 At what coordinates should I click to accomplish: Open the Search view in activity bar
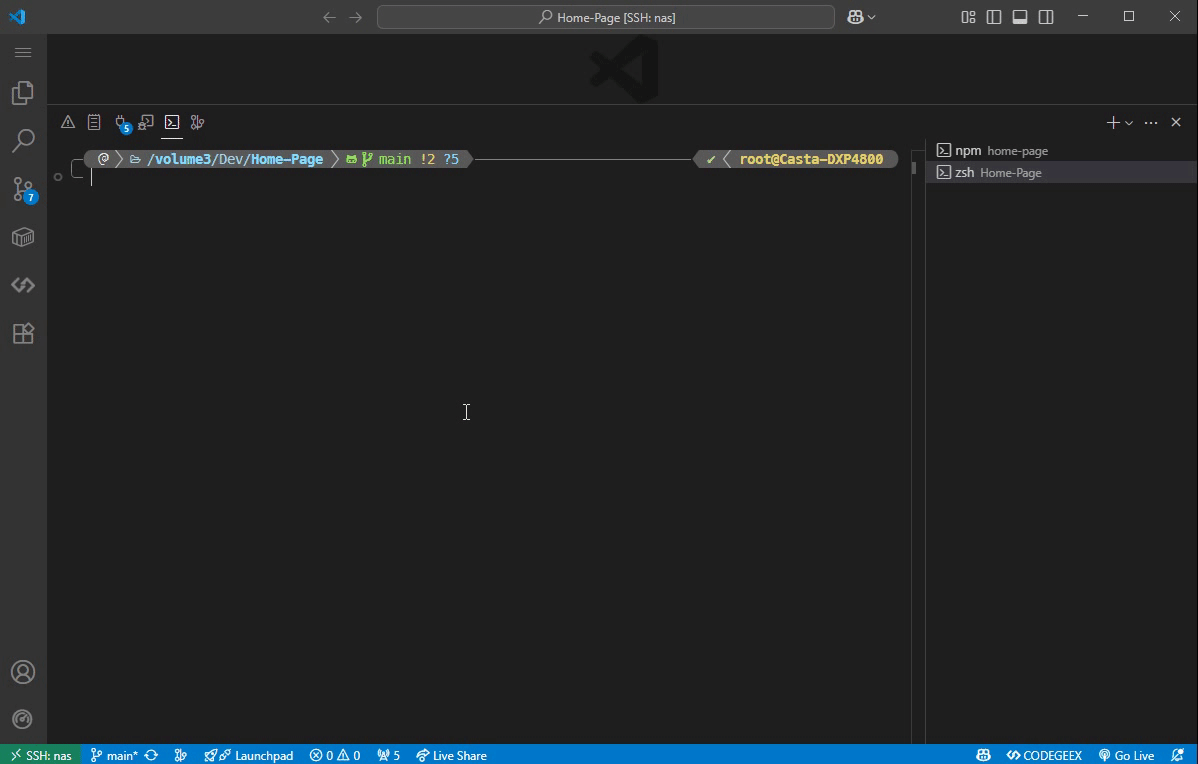pos(23,141)
